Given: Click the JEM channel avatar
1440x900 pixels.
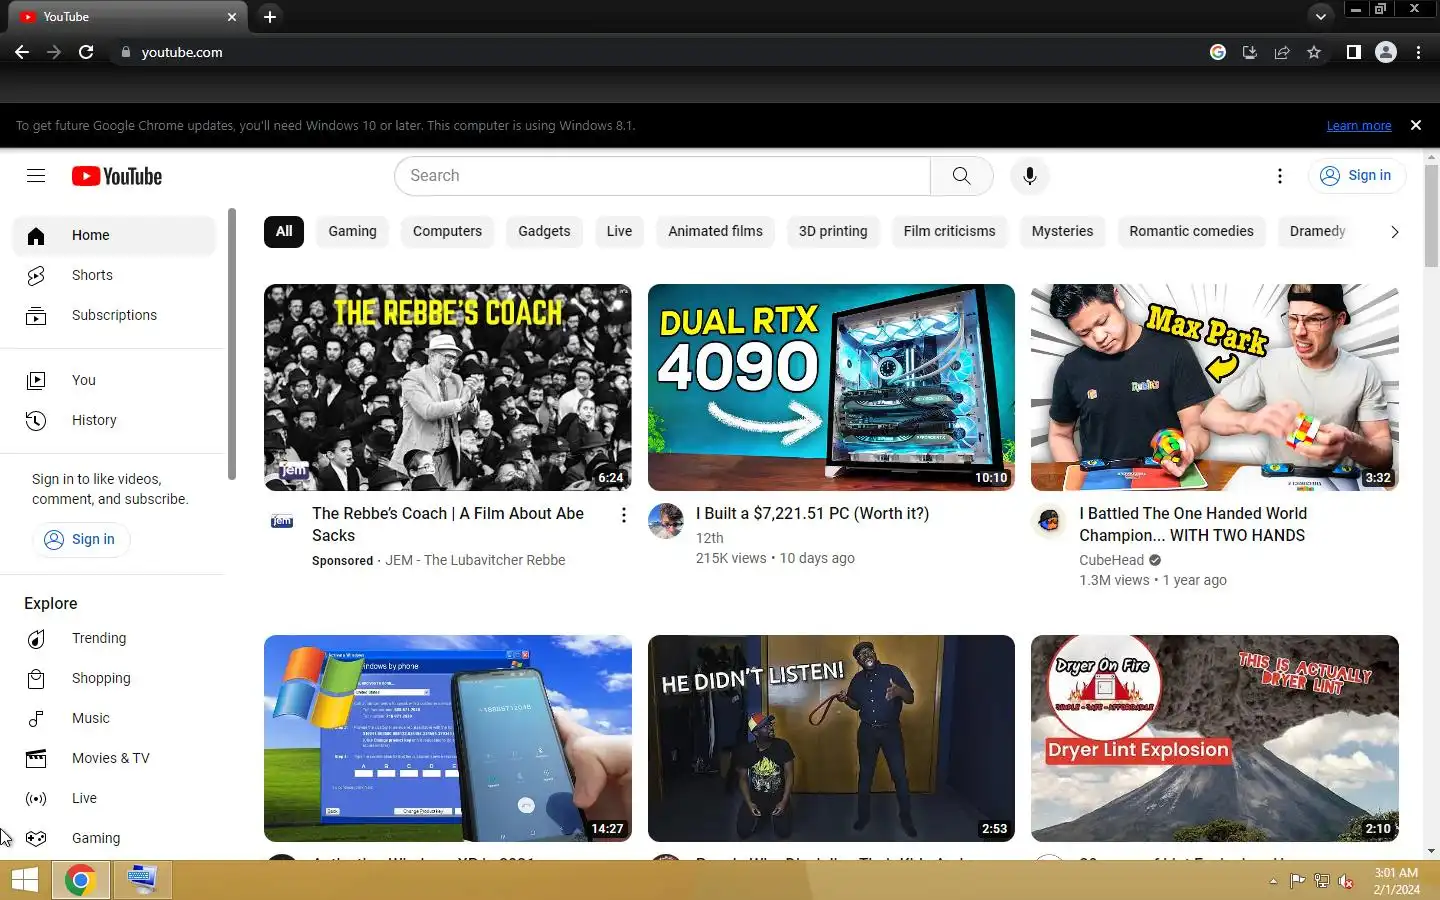Looking at the screenshot, I should pos(282,521).
